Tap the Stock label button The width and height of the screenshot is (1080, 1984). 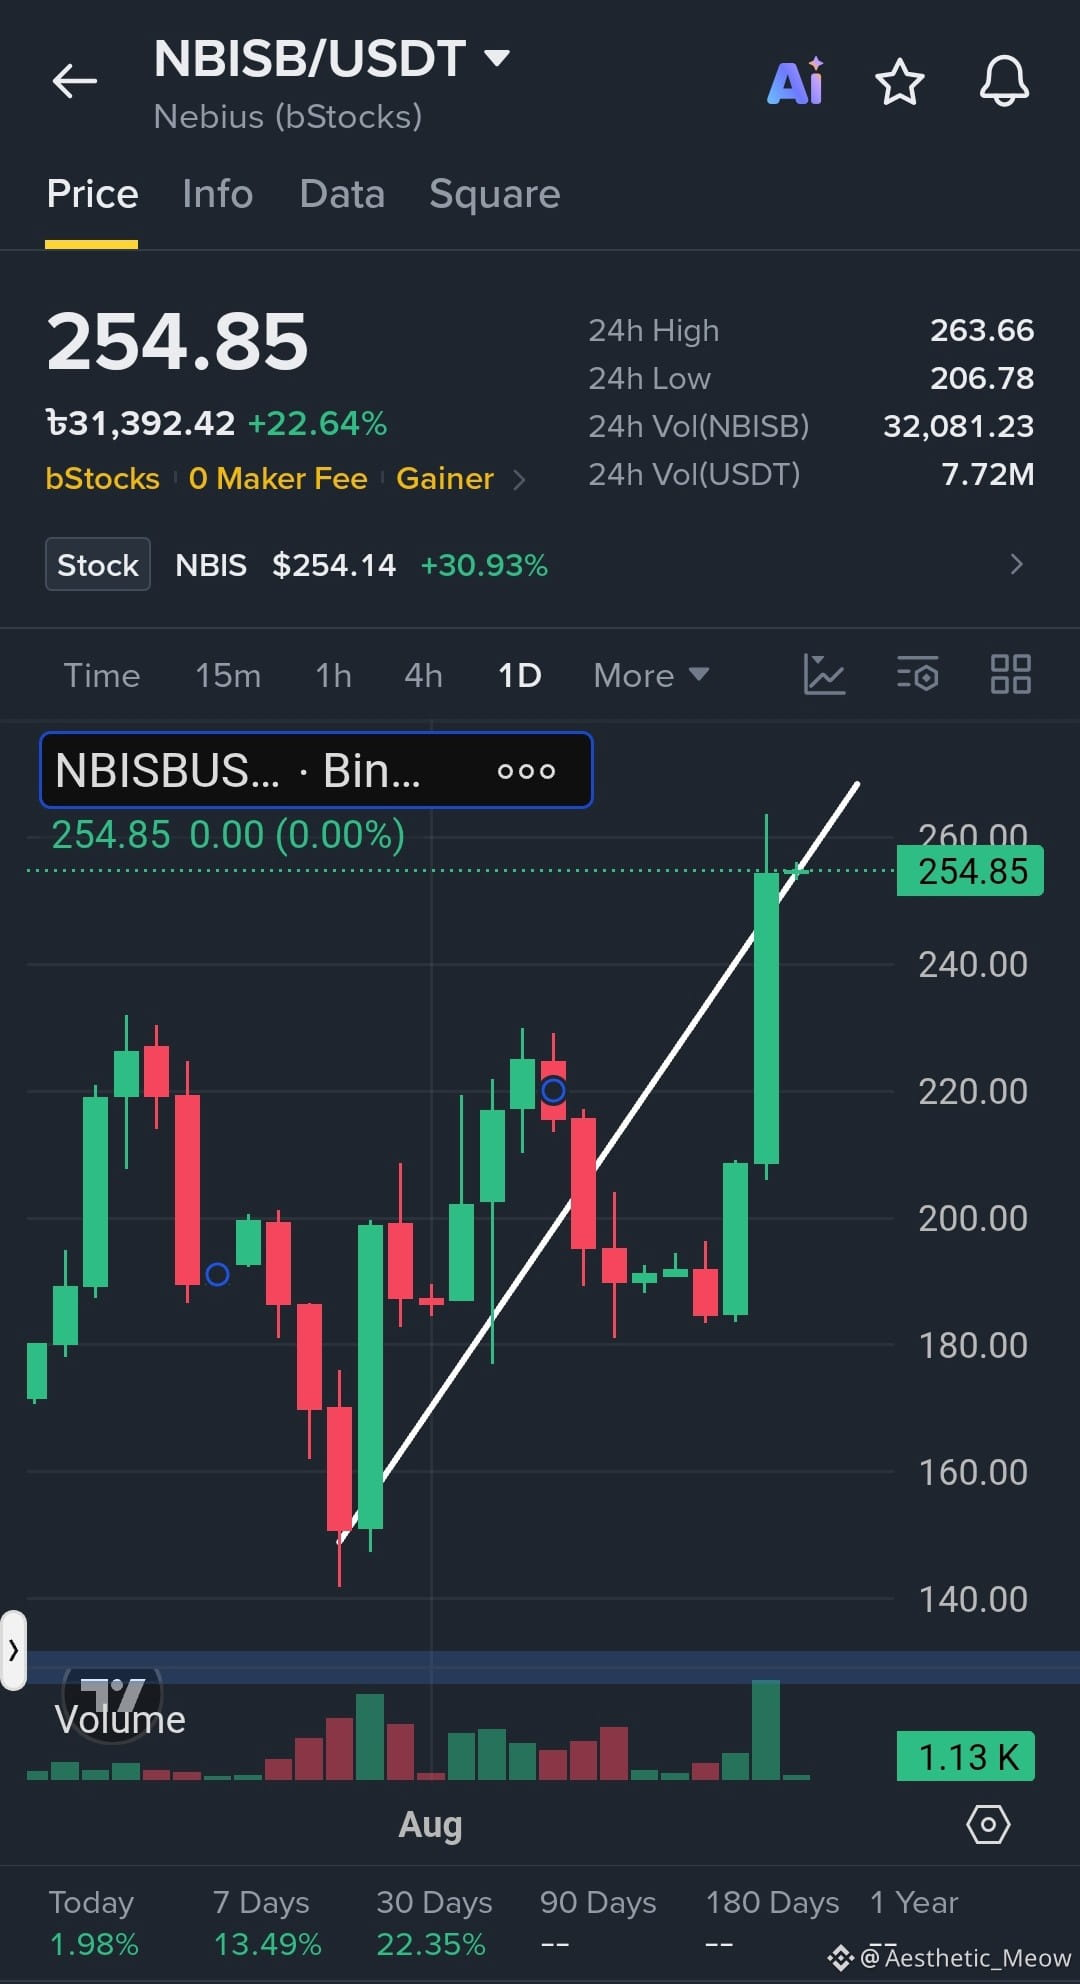click(98, 565)
